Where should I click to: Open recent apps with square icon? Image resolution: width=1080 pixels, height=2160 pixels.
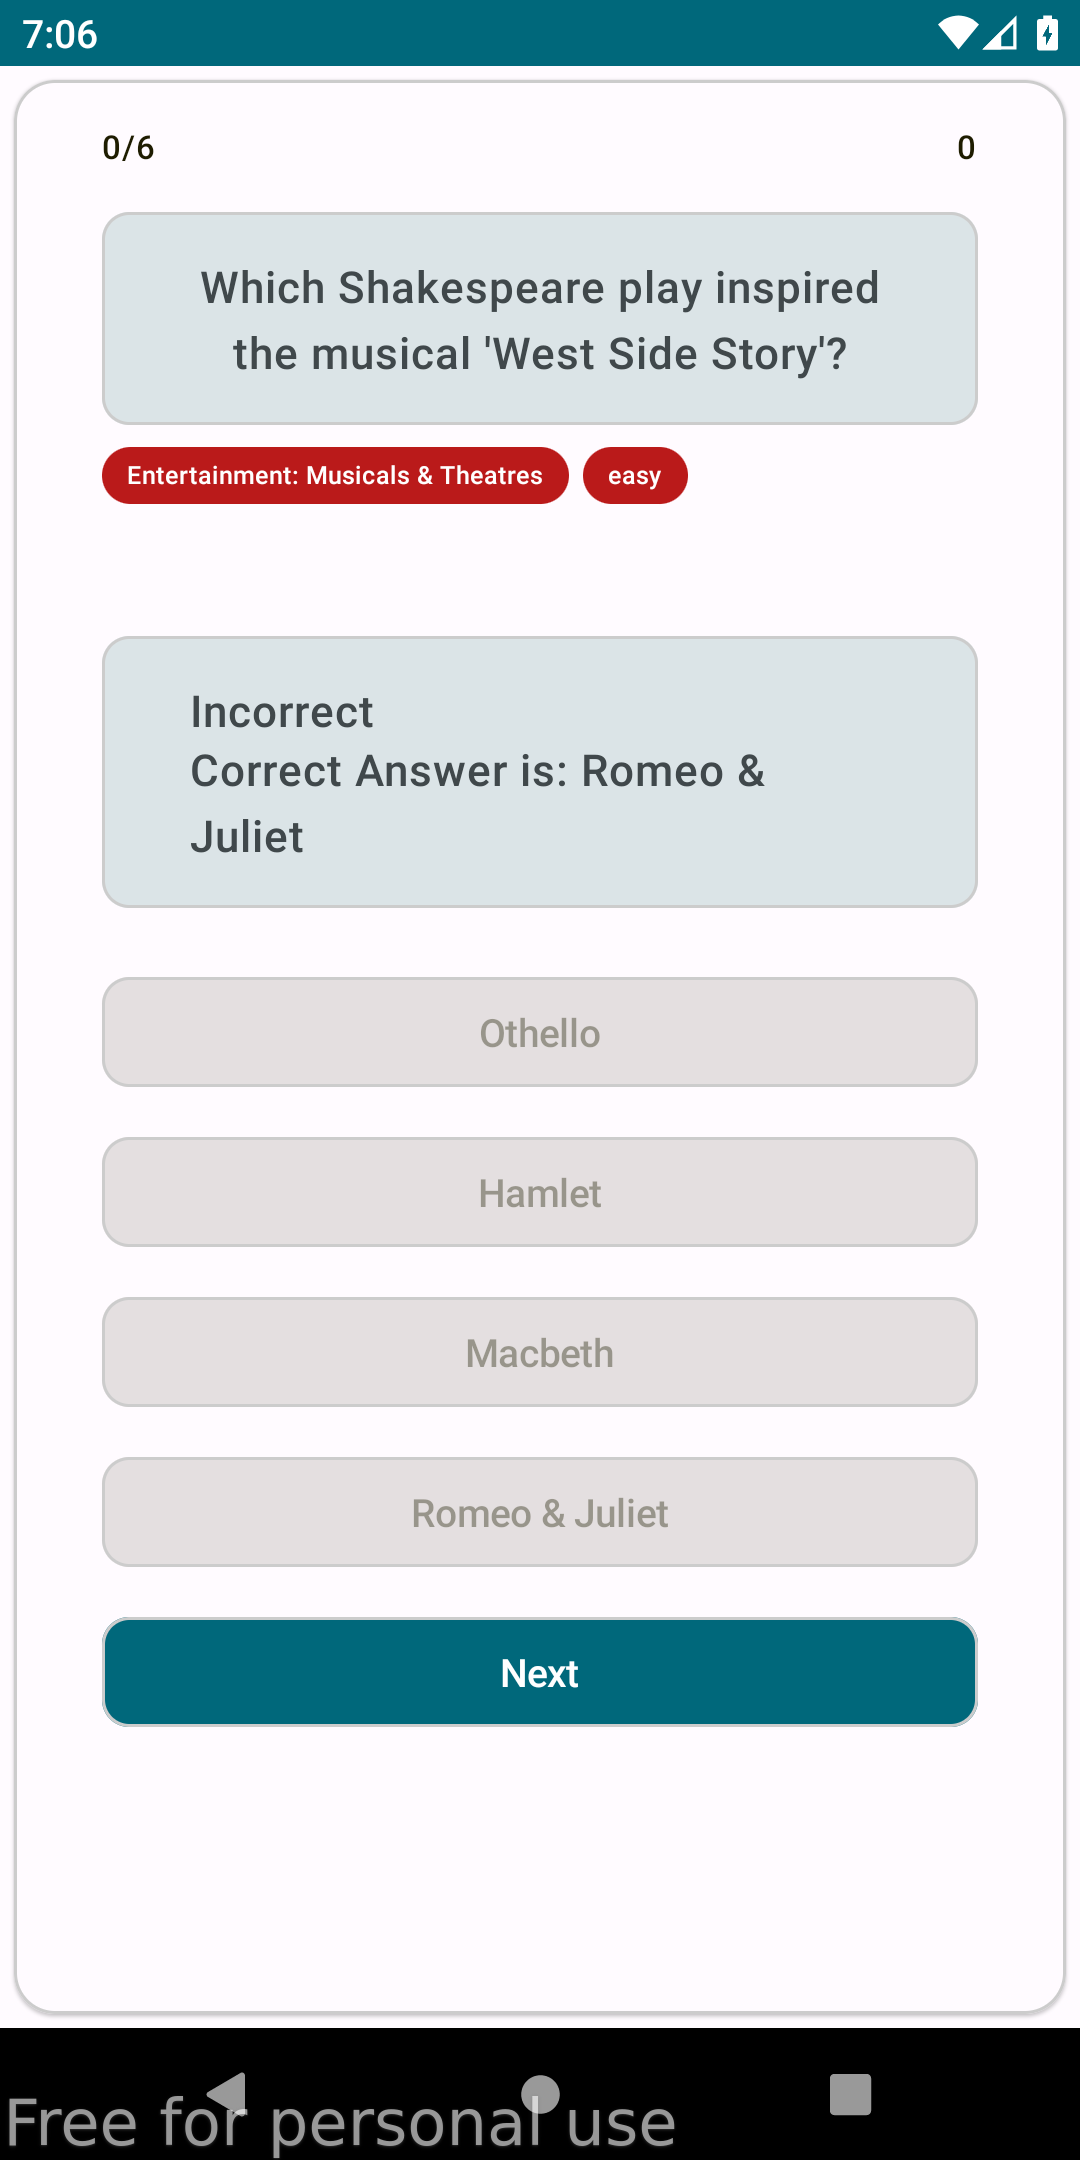click(850, 2094)
